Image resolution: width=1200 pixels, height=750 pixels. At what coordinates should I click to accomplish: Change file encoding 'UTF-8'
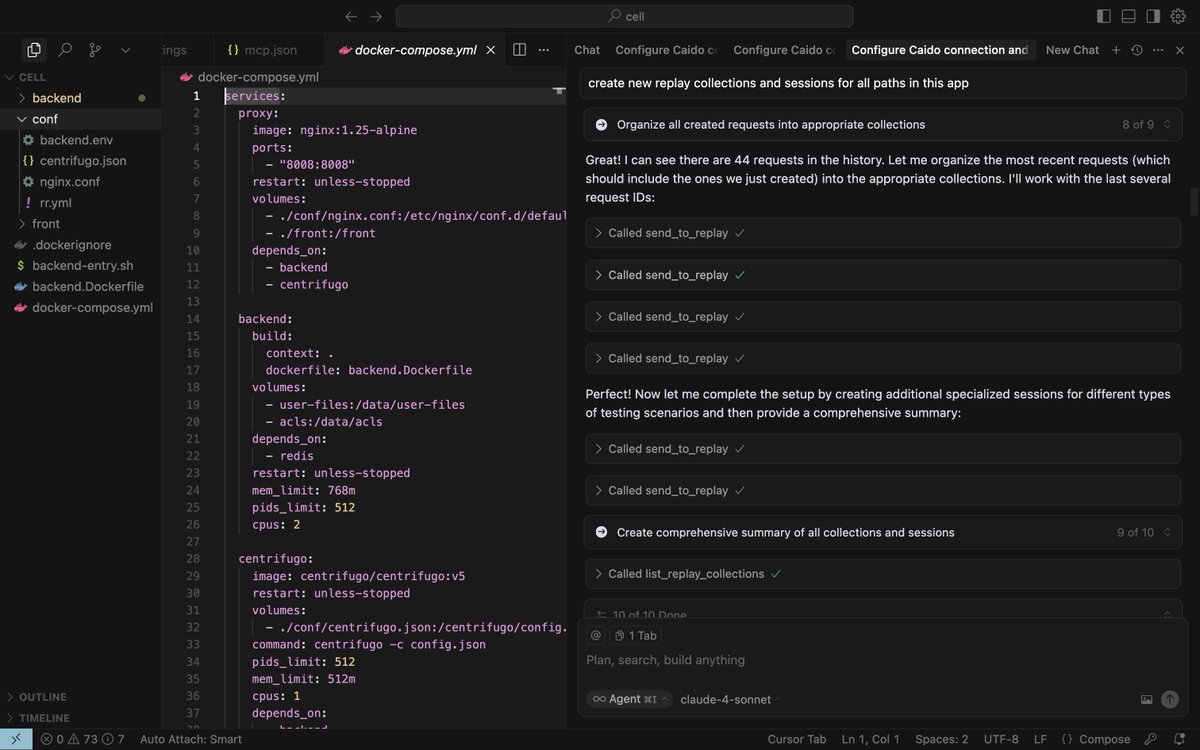tap(1000, 739)
